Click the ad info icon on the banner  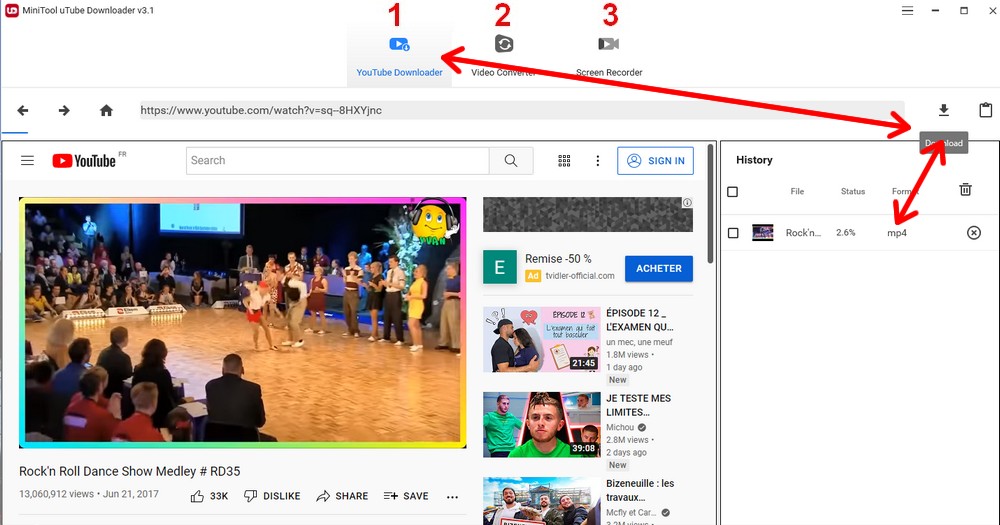687,203
